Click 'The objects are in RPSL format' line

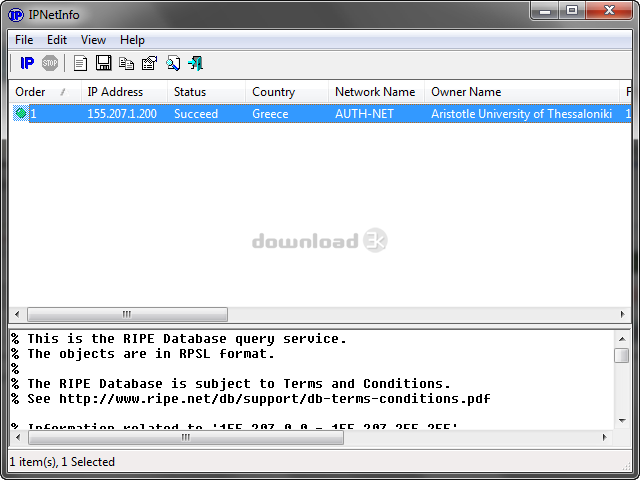(x=142, y=354)
